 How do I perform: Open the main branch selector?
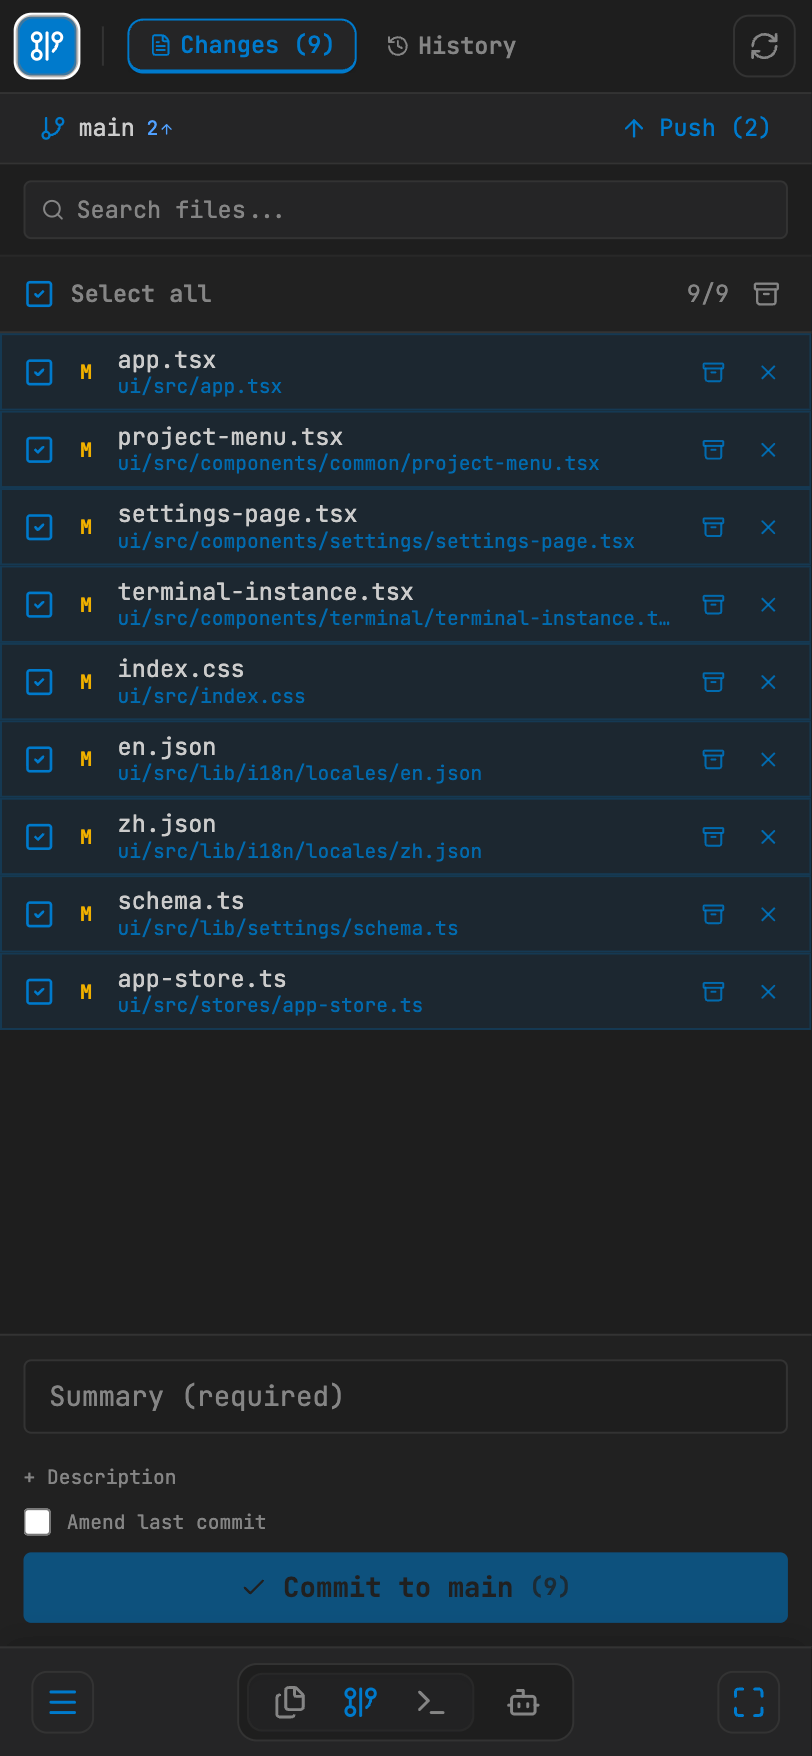(106, 128)
